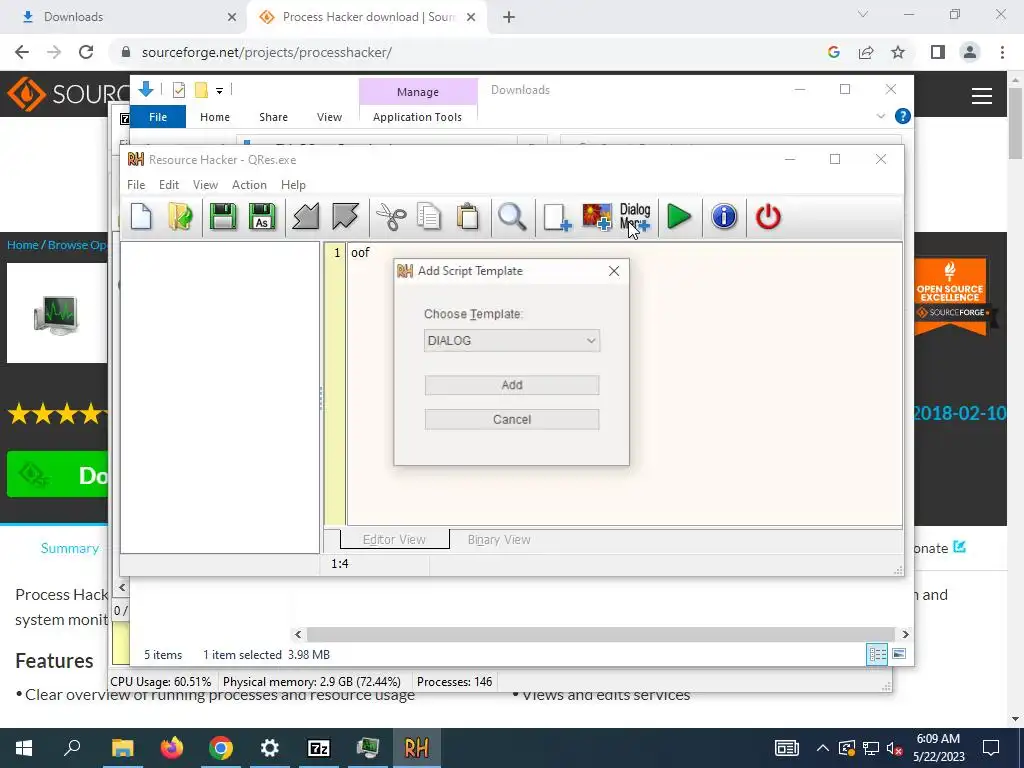This screenshot has height=768, width=1024.
Task: Switch to Downloads browser tab
Action: [x=123, y=17]
